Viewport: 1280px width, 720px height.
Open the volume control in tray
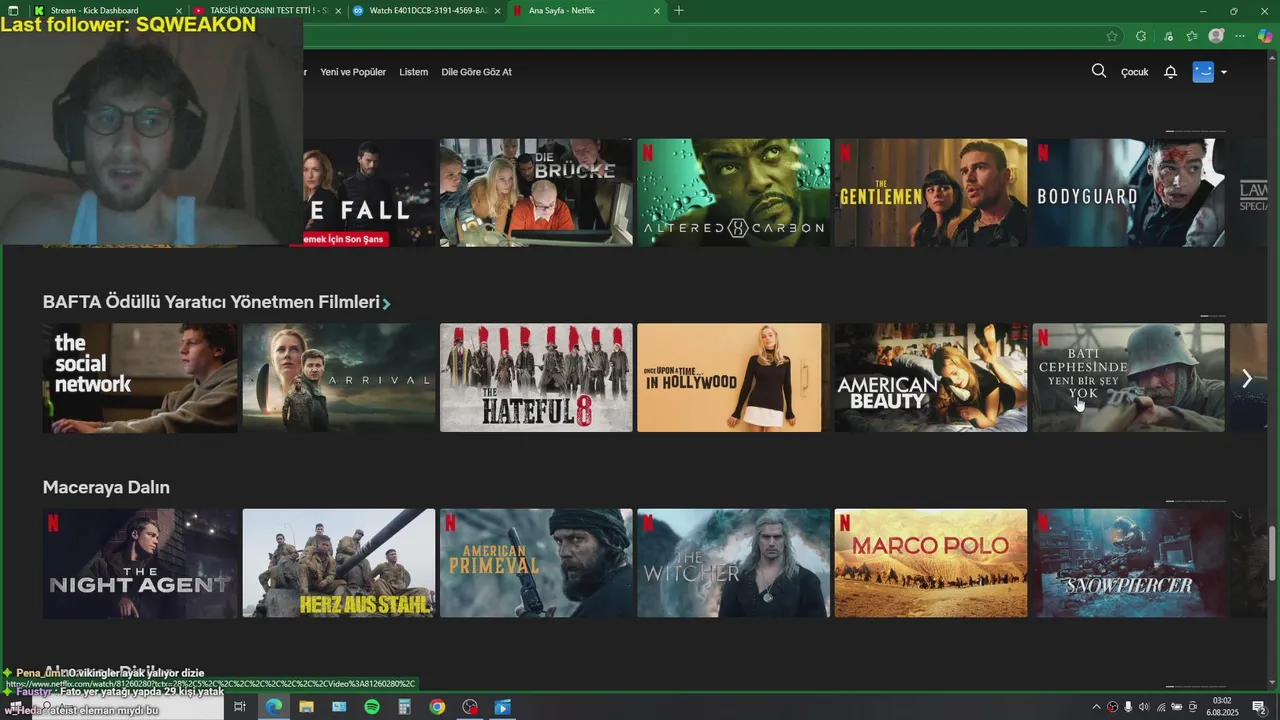click(x=1144, y=707)
